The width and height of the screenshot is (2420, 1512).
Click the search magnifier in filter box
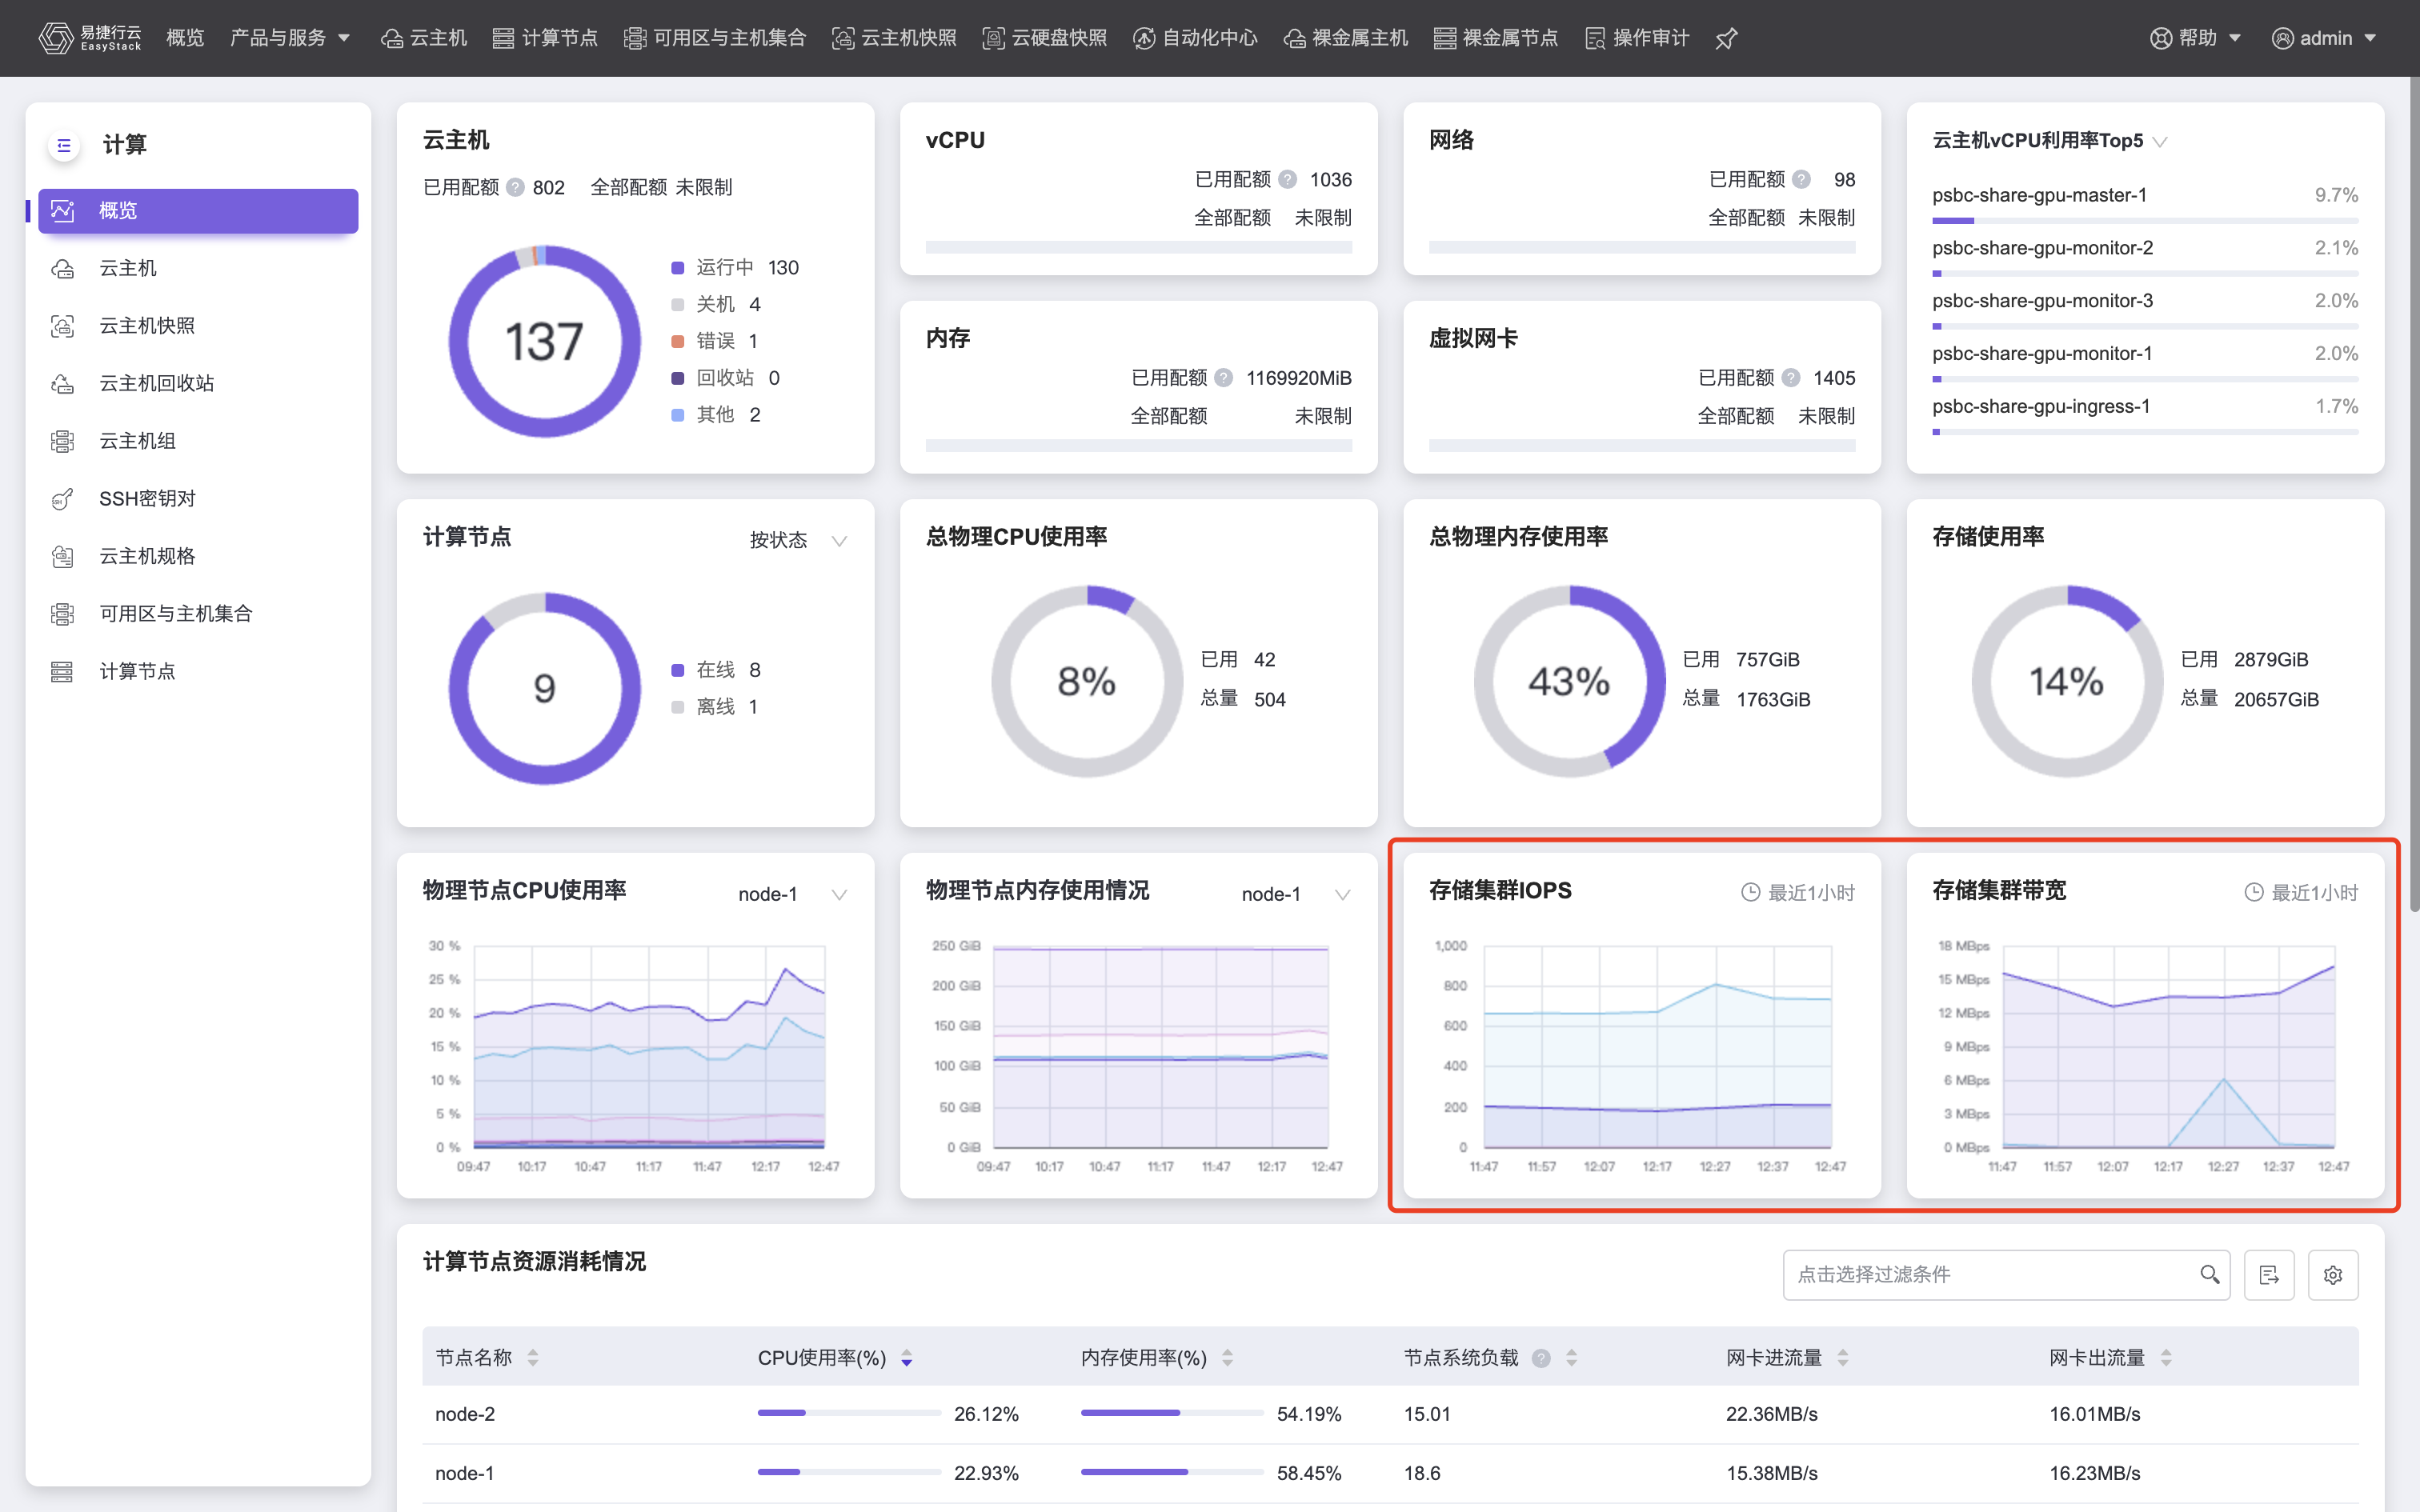tap(2209, 1274)
